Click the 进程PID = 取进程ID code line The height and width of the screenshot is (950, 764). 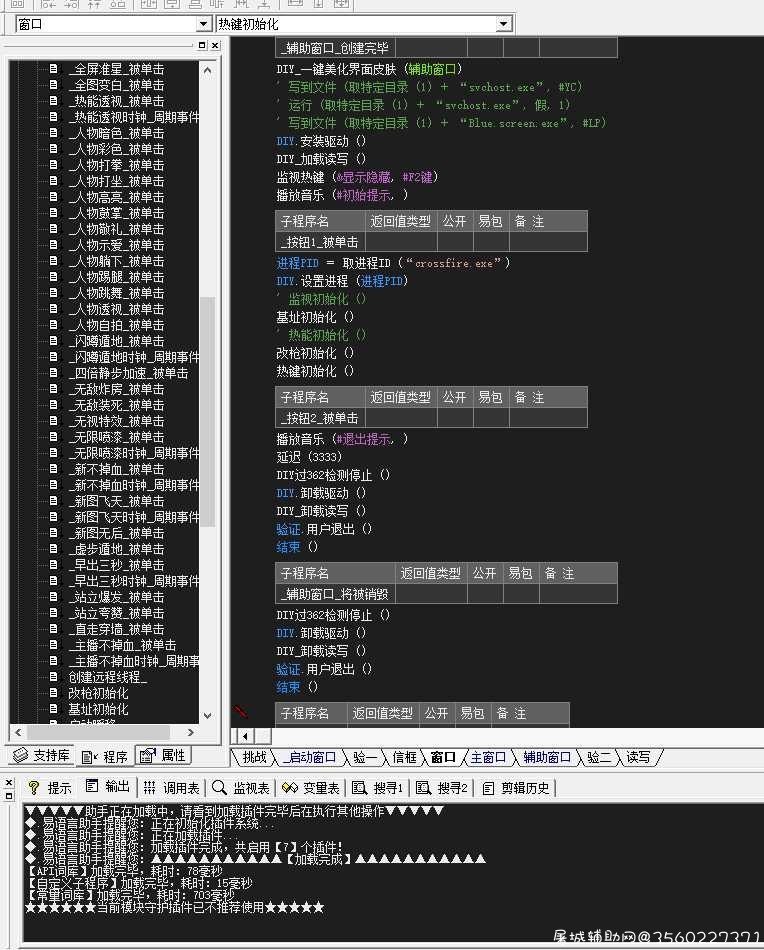[393, 263]
